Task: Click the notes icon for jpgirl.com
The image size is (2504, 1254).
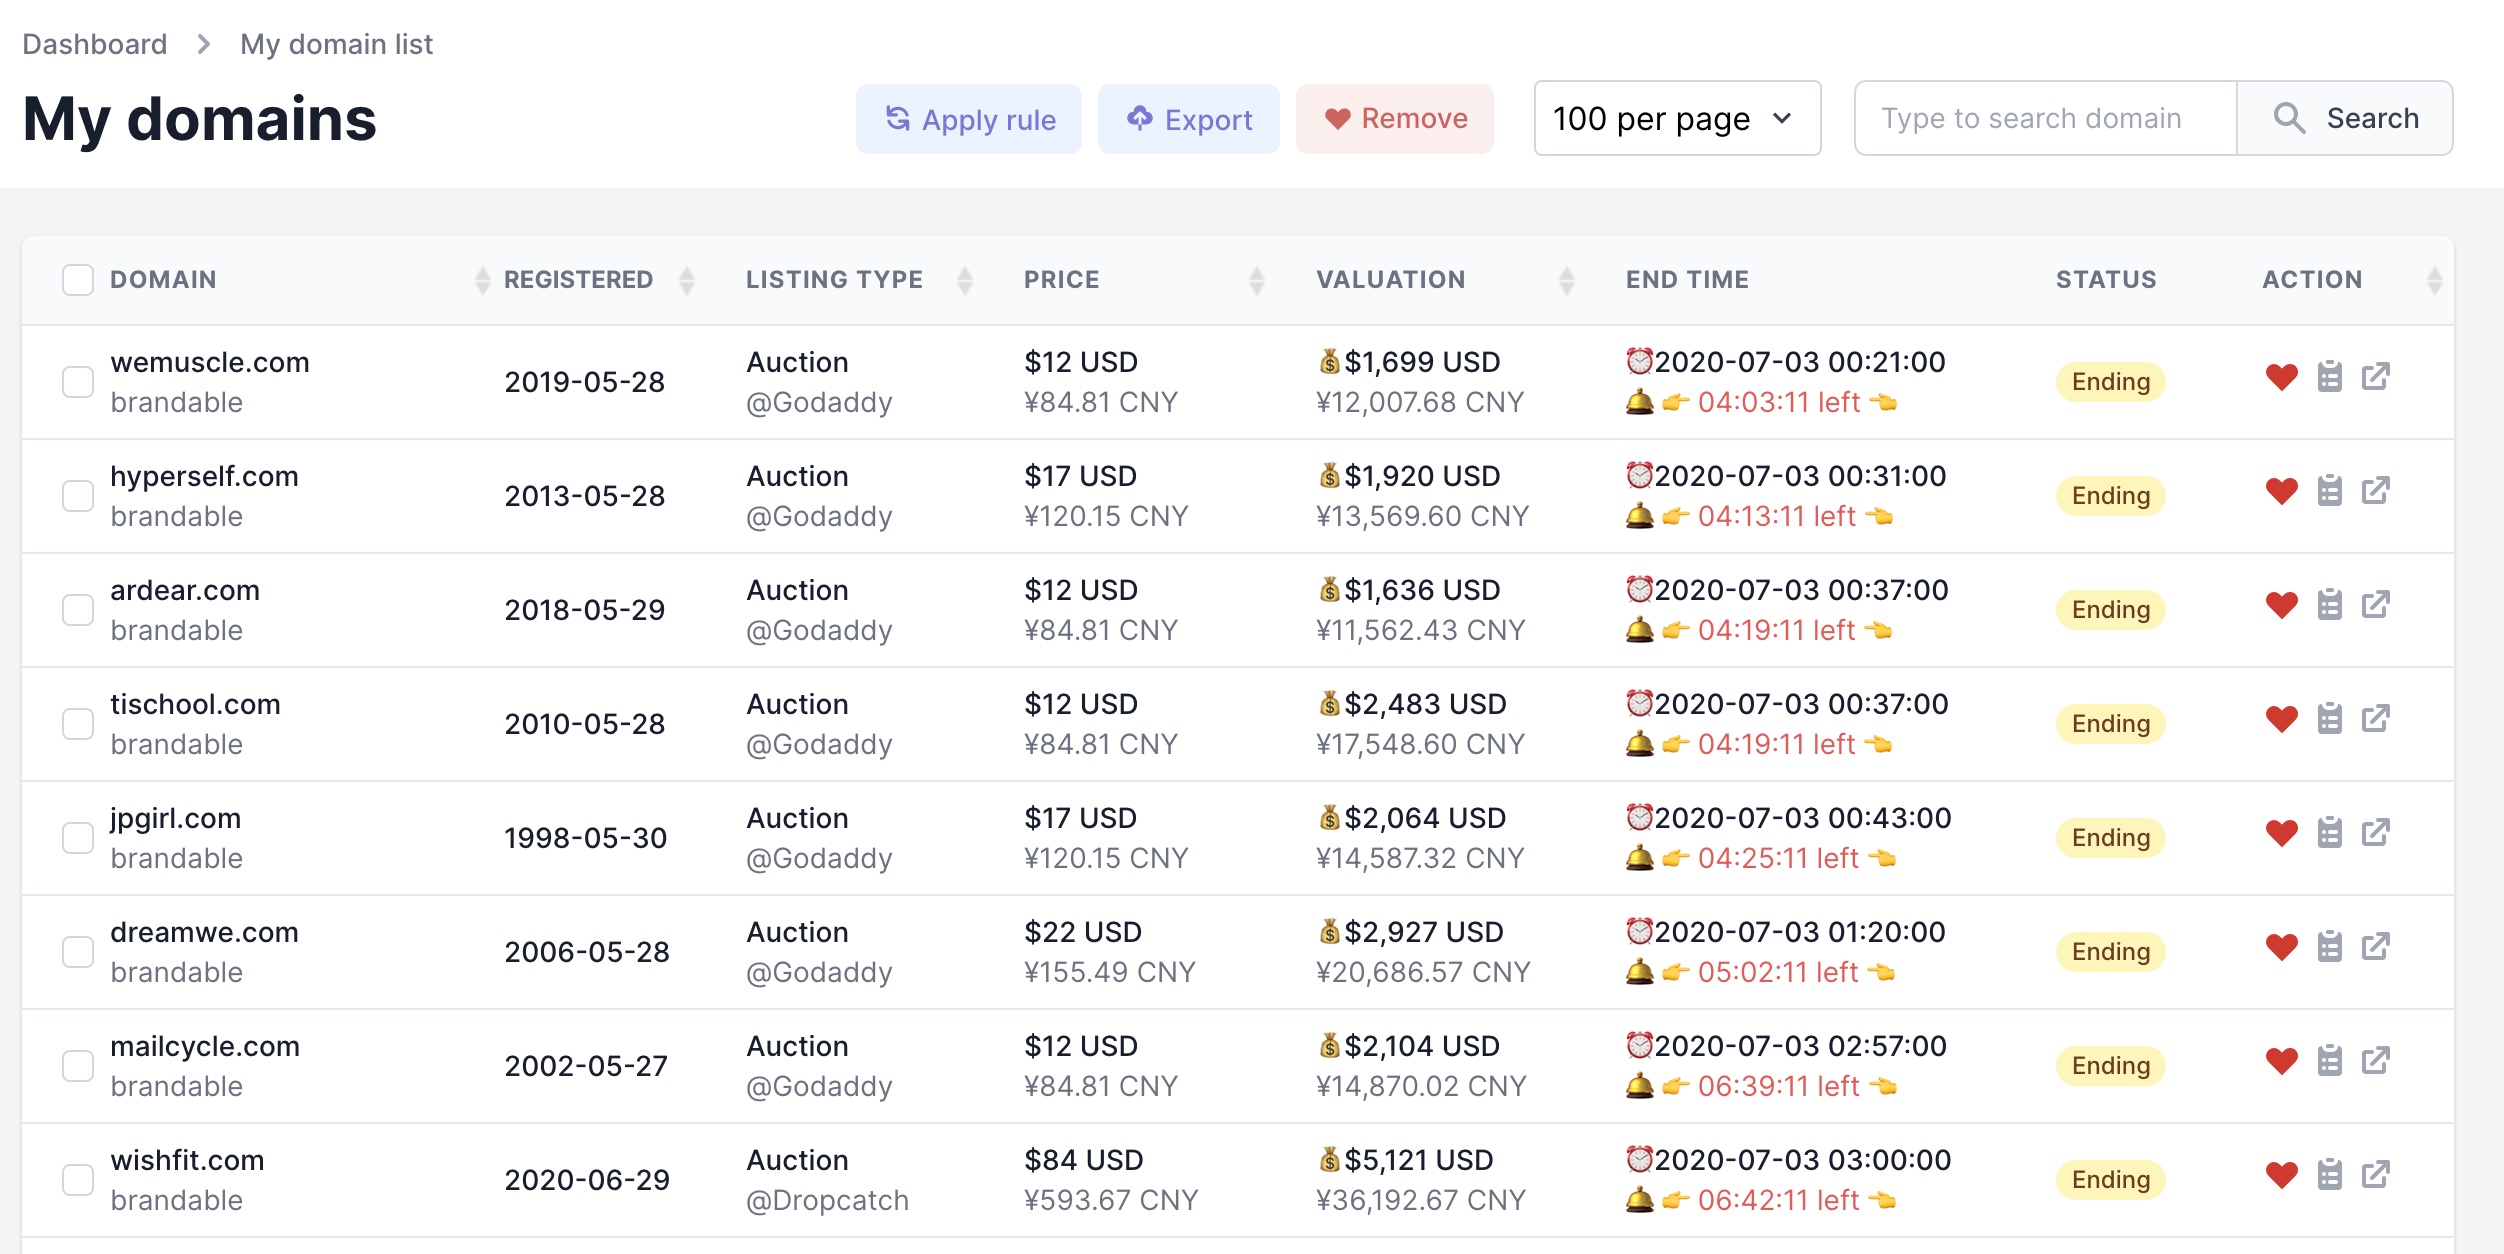Action: [2329, 833]
